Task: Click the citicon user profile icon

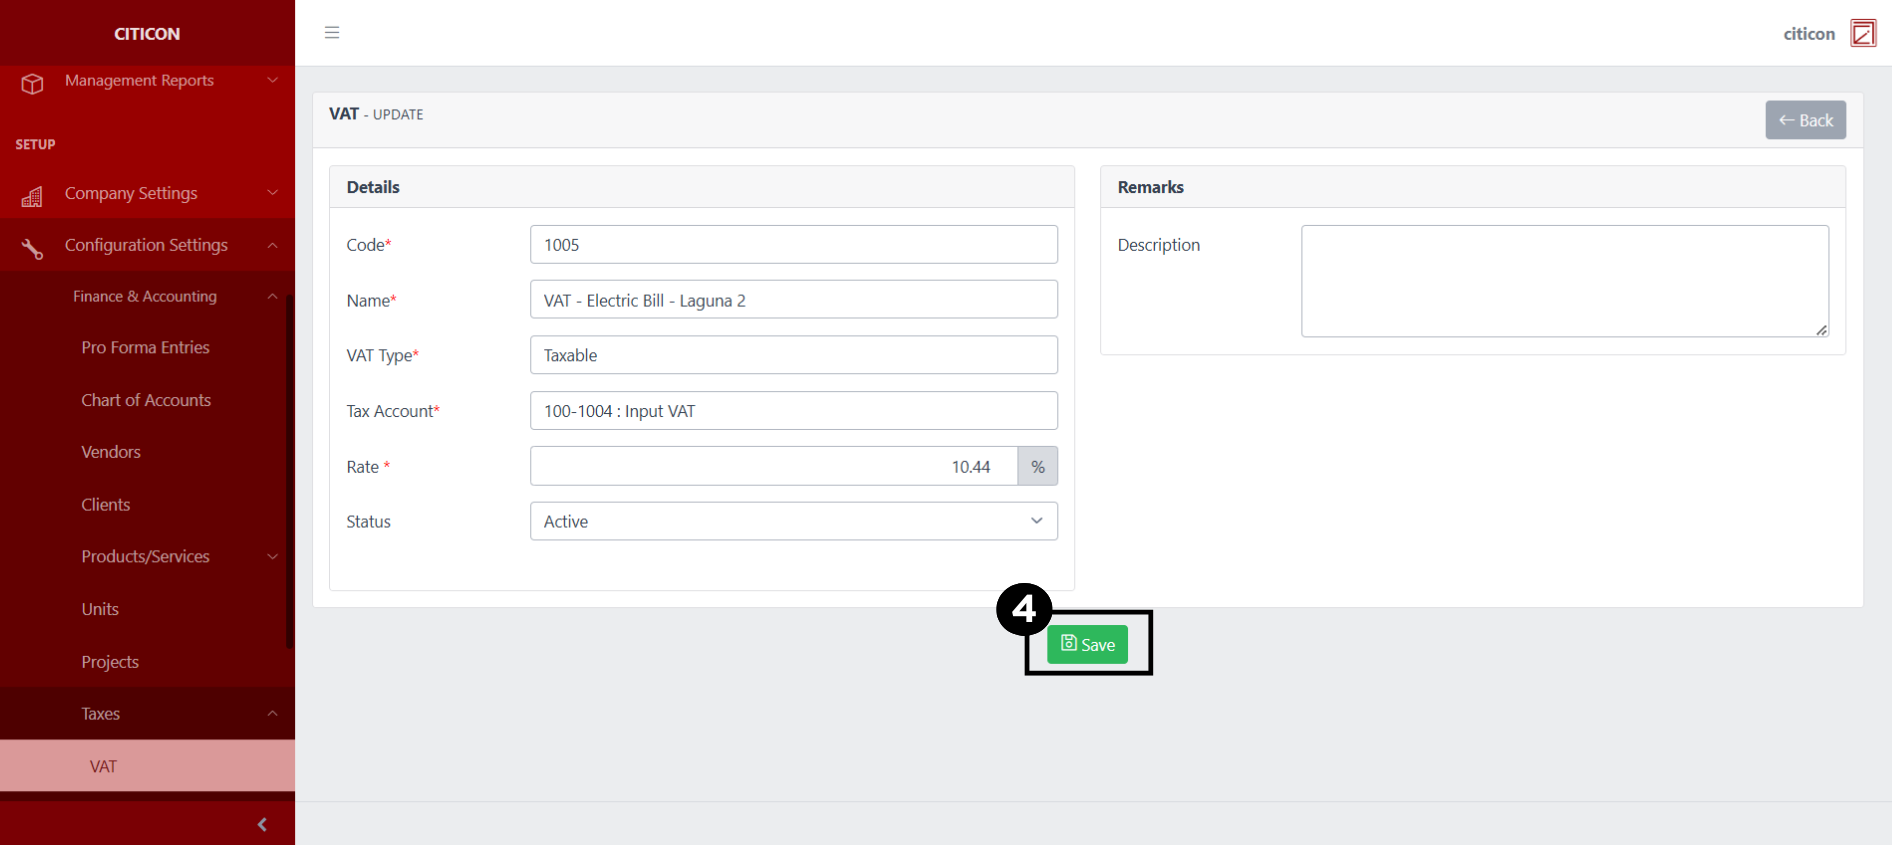Action: [1862, 33]
